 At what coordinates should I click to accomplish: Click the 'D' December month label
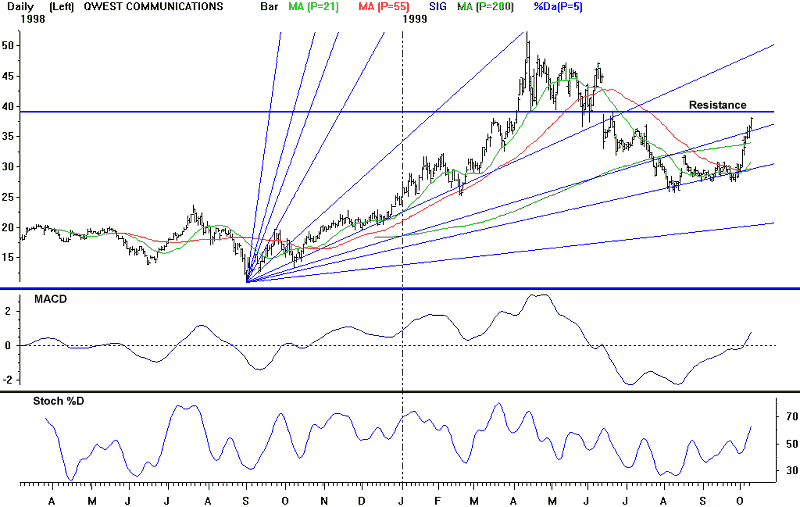(362, 501)
